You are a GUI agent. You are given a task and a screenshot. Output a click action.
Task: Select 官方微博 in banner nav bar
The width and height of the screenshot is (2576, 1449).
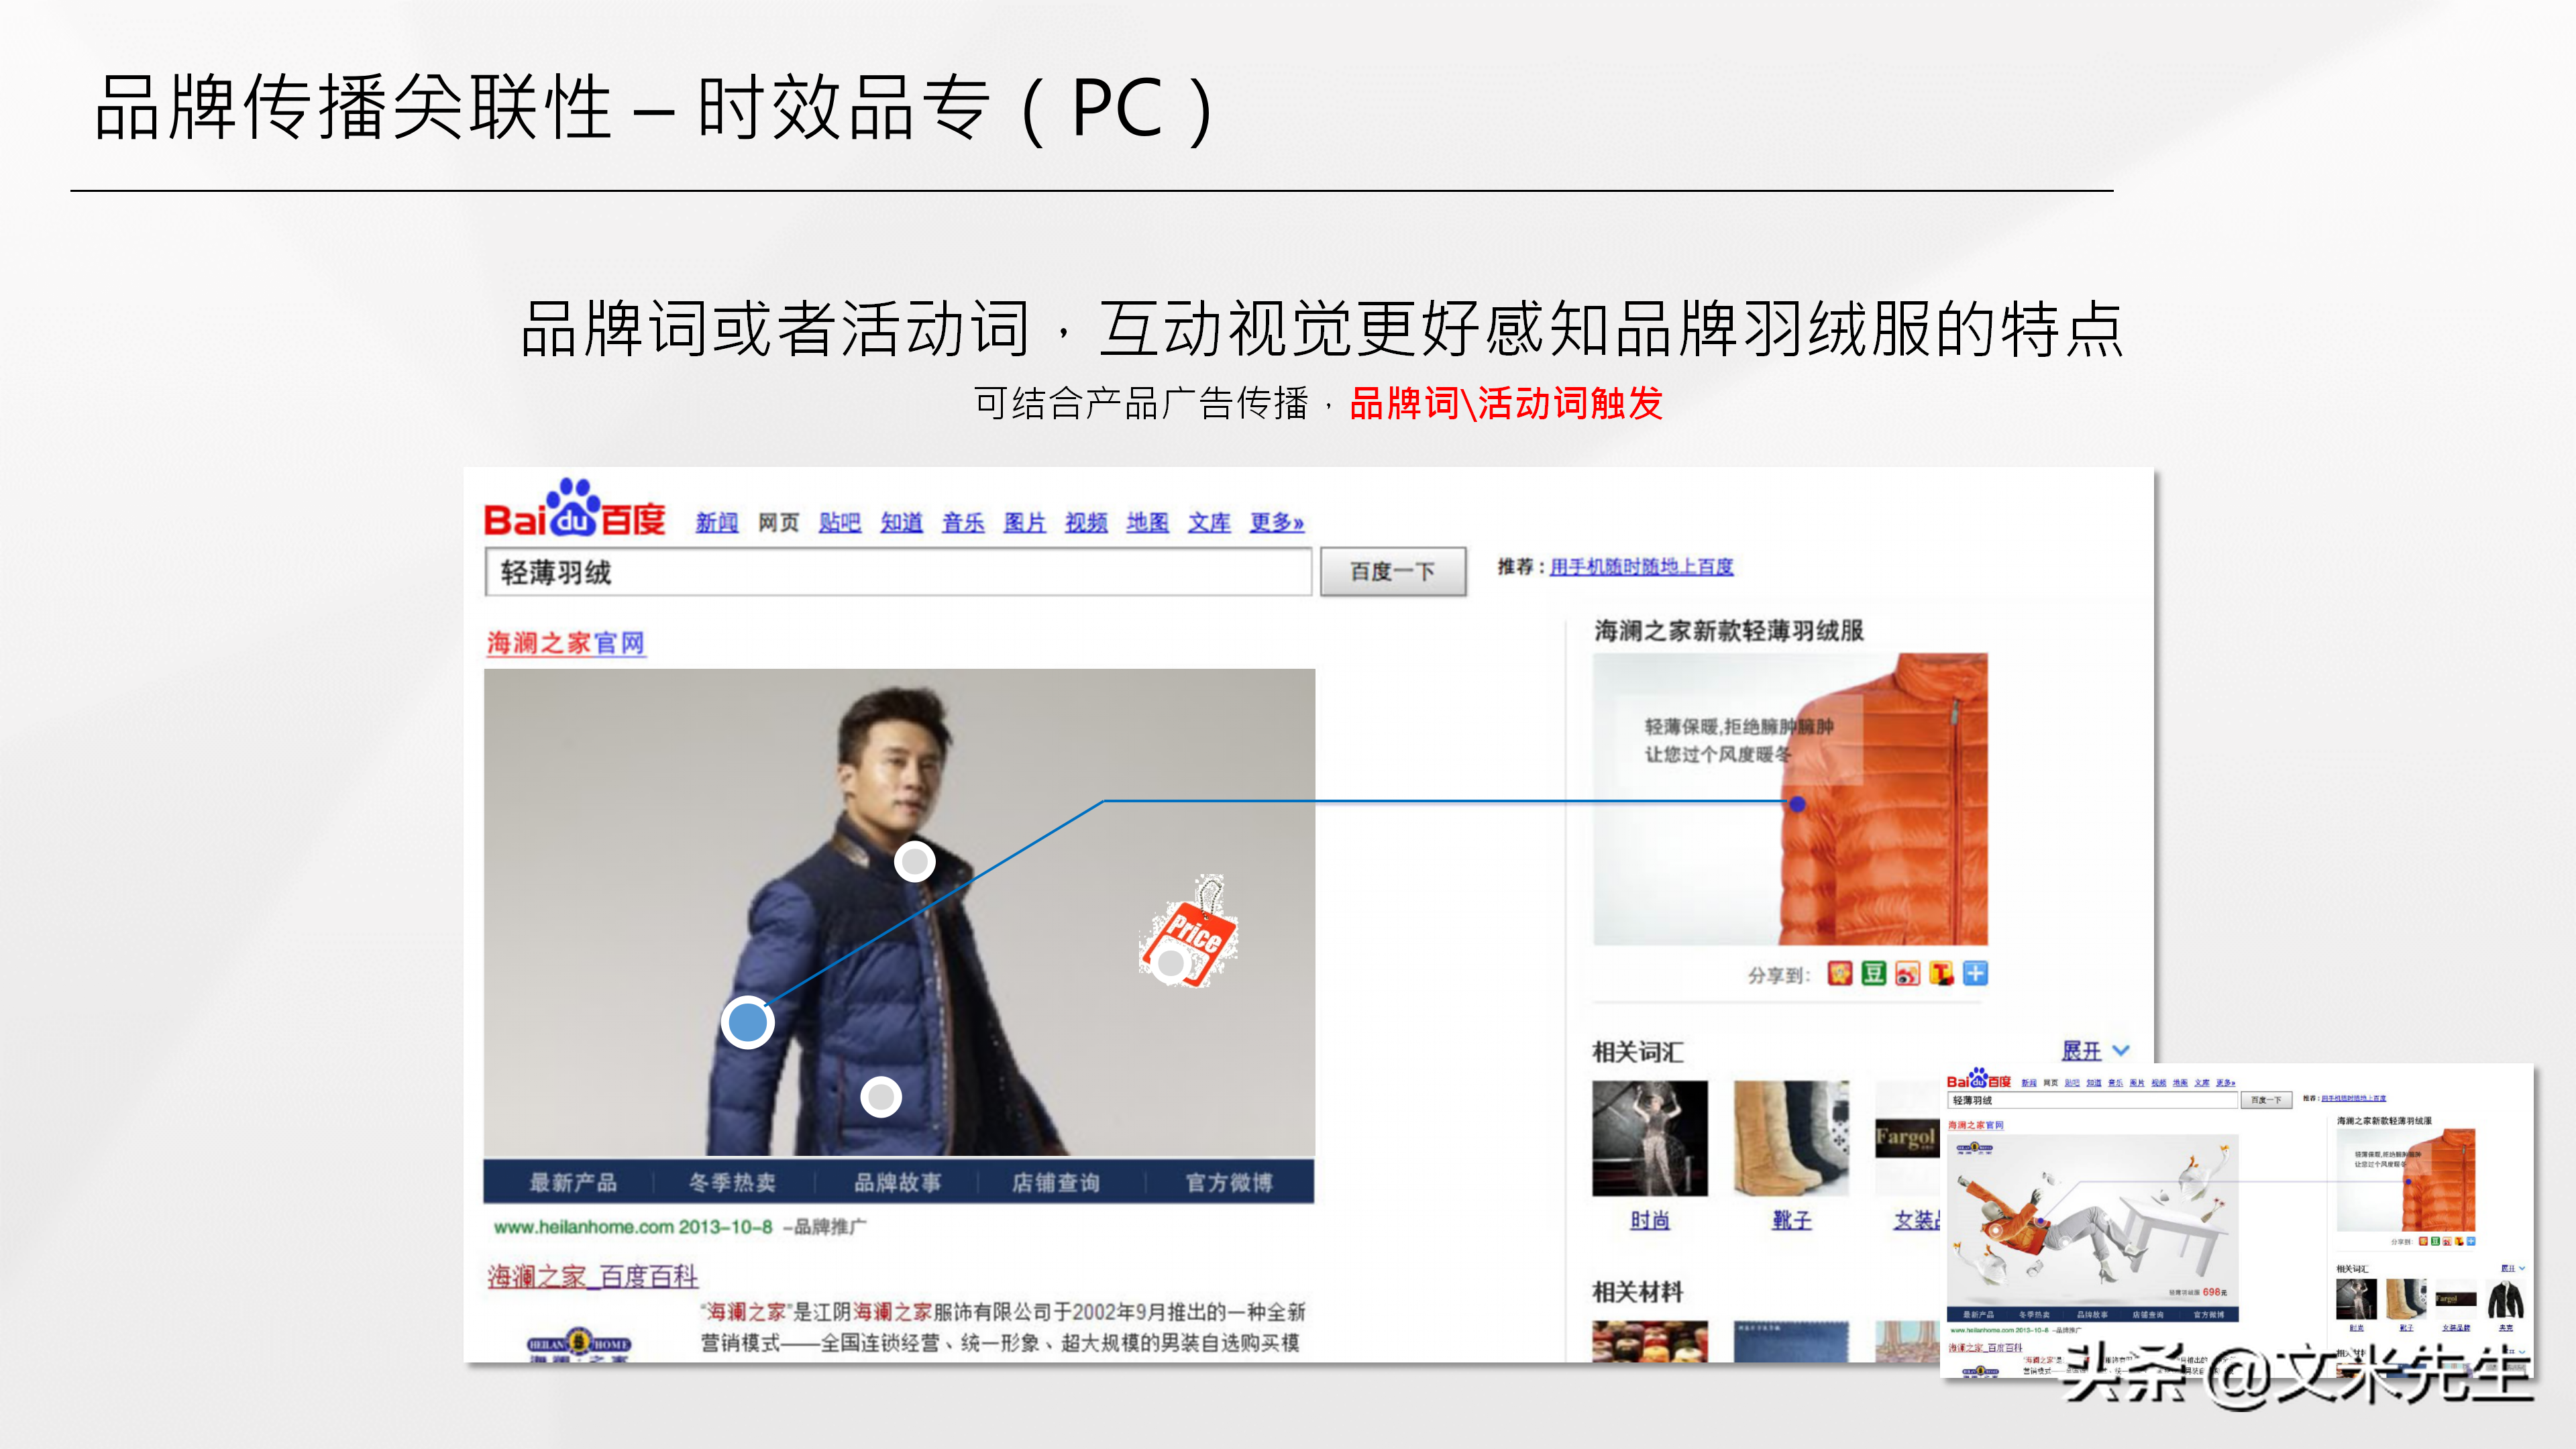coord(1229,1183)
